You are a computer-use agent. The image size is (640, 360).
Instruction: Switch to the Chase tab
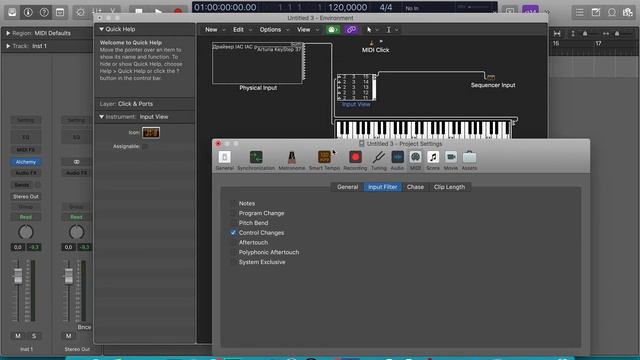pyautogui.click(x=415, y=187)
